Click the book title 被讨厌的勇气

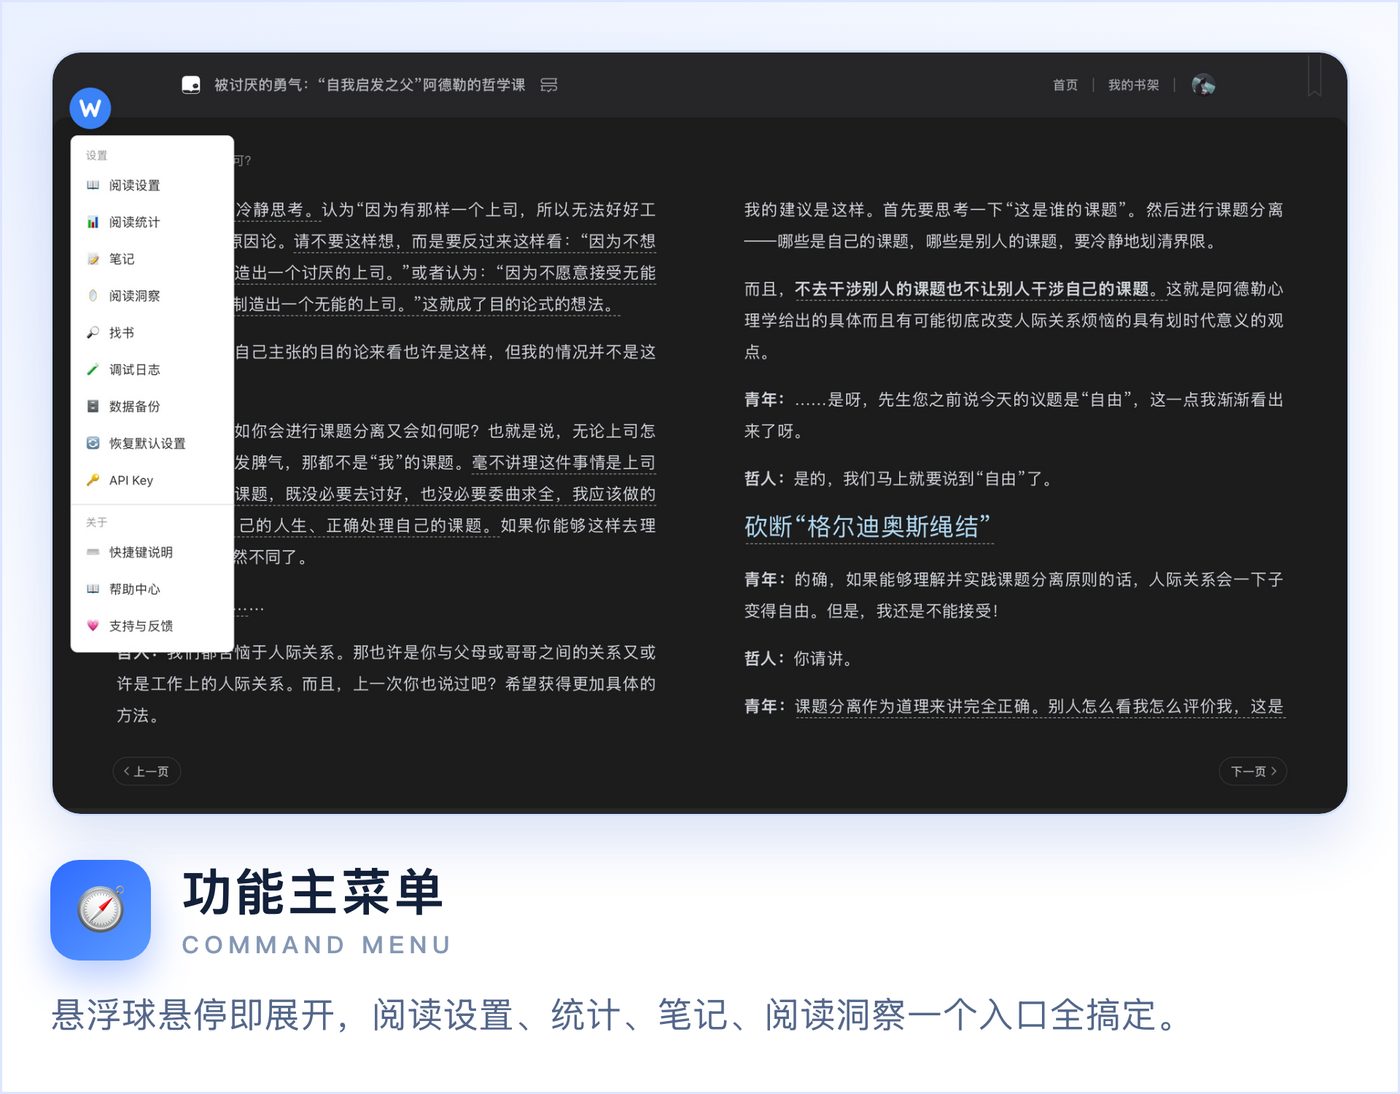pos(369,85)
